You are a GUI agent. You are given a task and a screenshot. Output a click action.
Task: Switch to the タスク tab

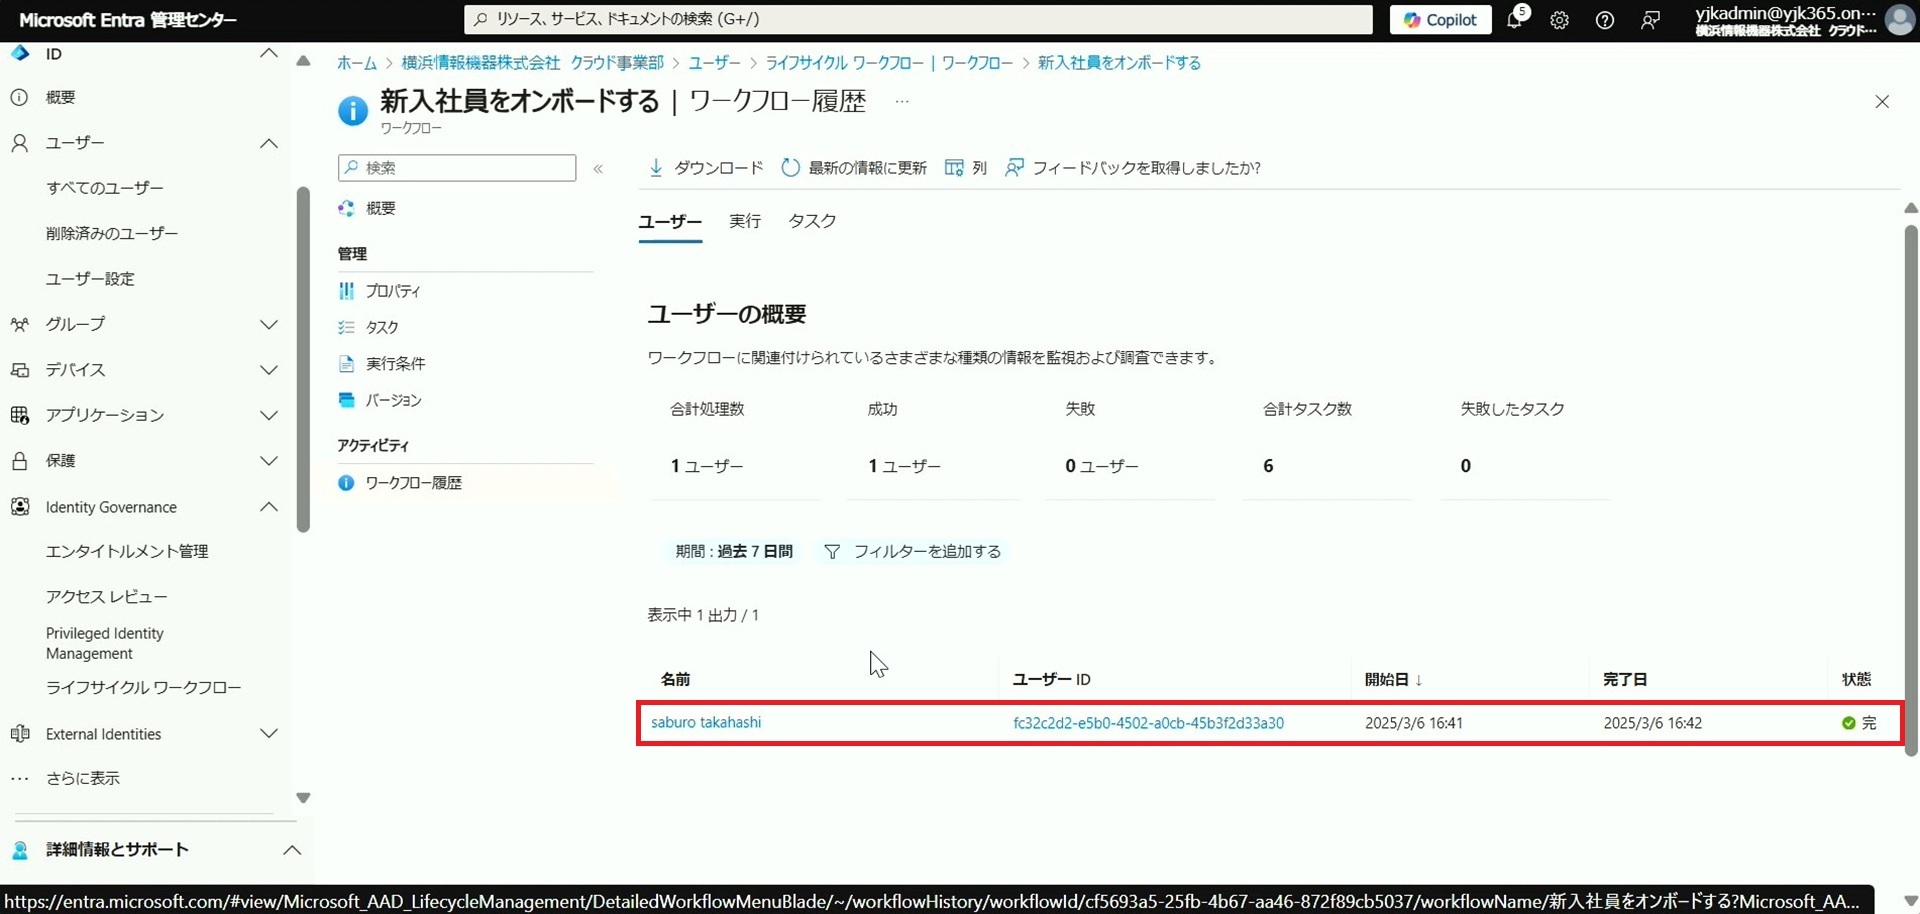click(x=811, y=221)
